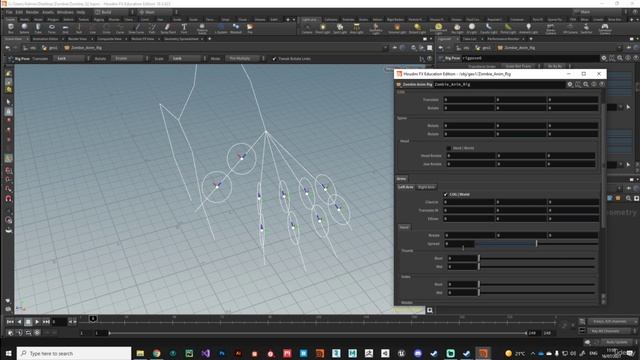Select the Sphere shelf tool

tap(24, 28)
